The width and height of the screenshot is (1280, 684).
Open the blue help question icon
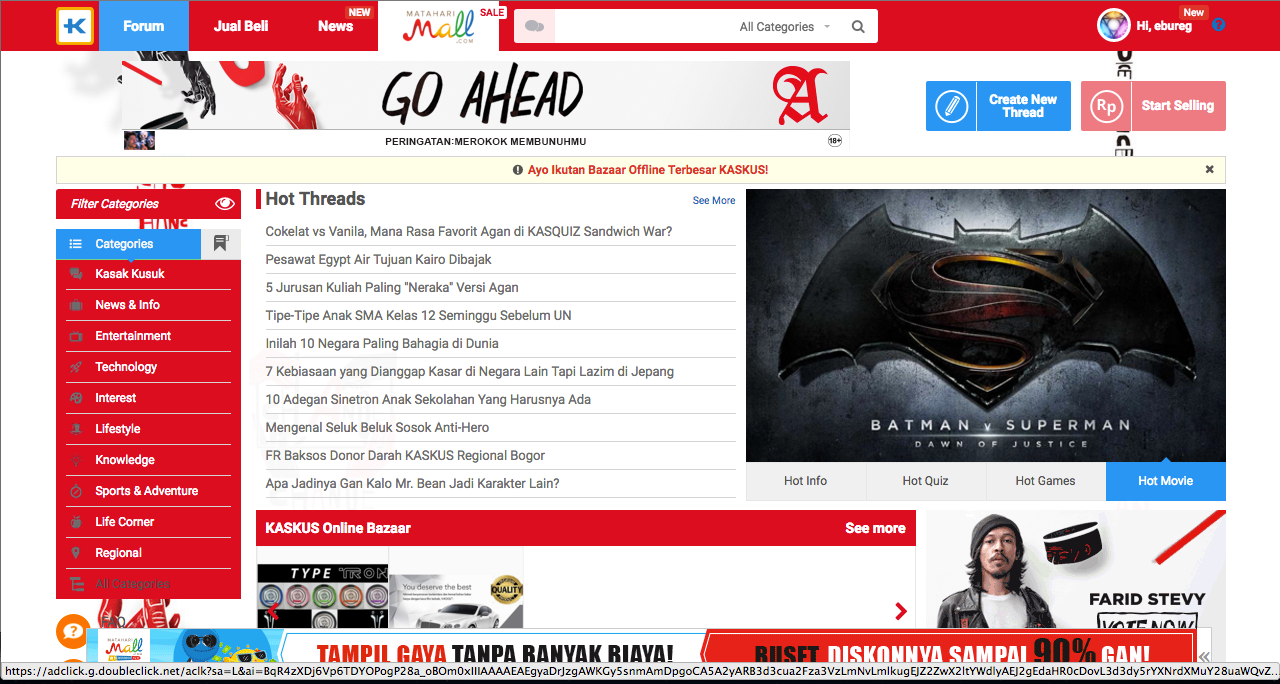[1218, 26]
